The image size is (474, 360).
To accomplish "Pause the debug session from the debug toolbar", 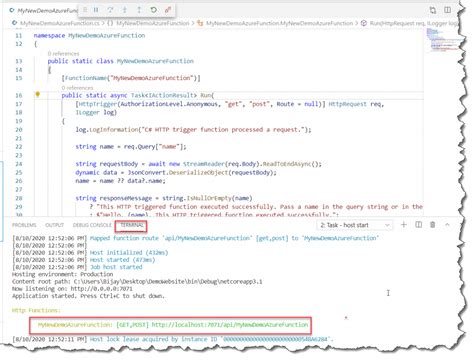I will (96, 10).
